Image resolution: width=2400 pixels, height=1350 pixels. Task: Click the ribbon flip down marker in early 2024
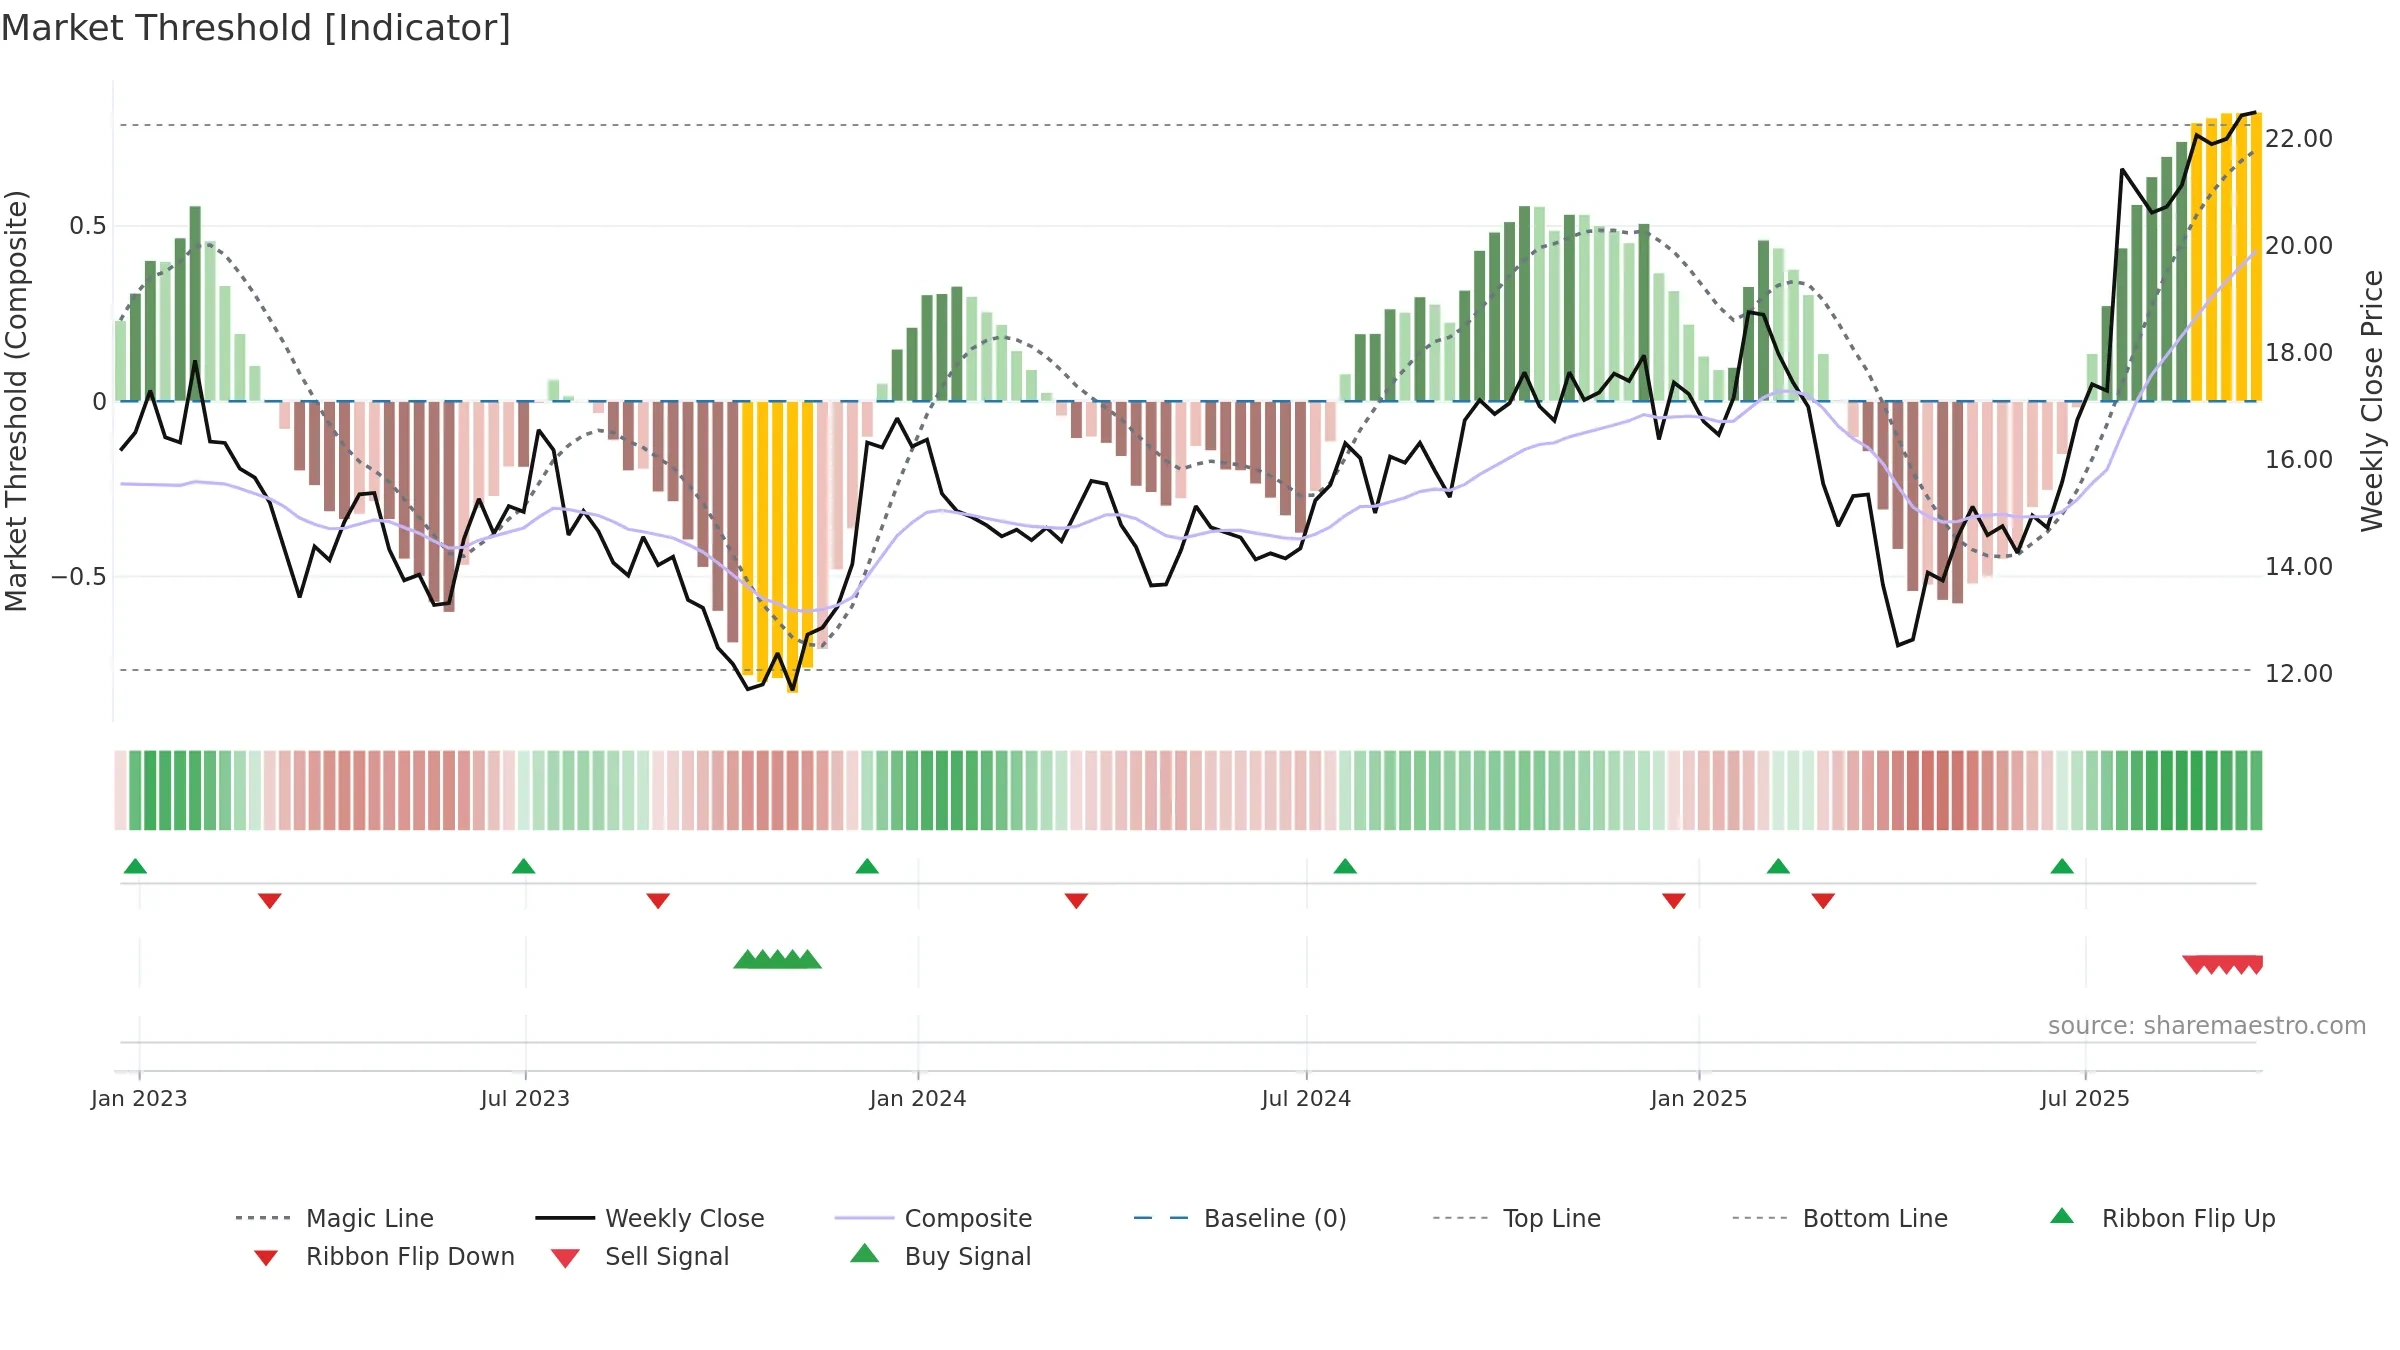[x=1076, y=901]
